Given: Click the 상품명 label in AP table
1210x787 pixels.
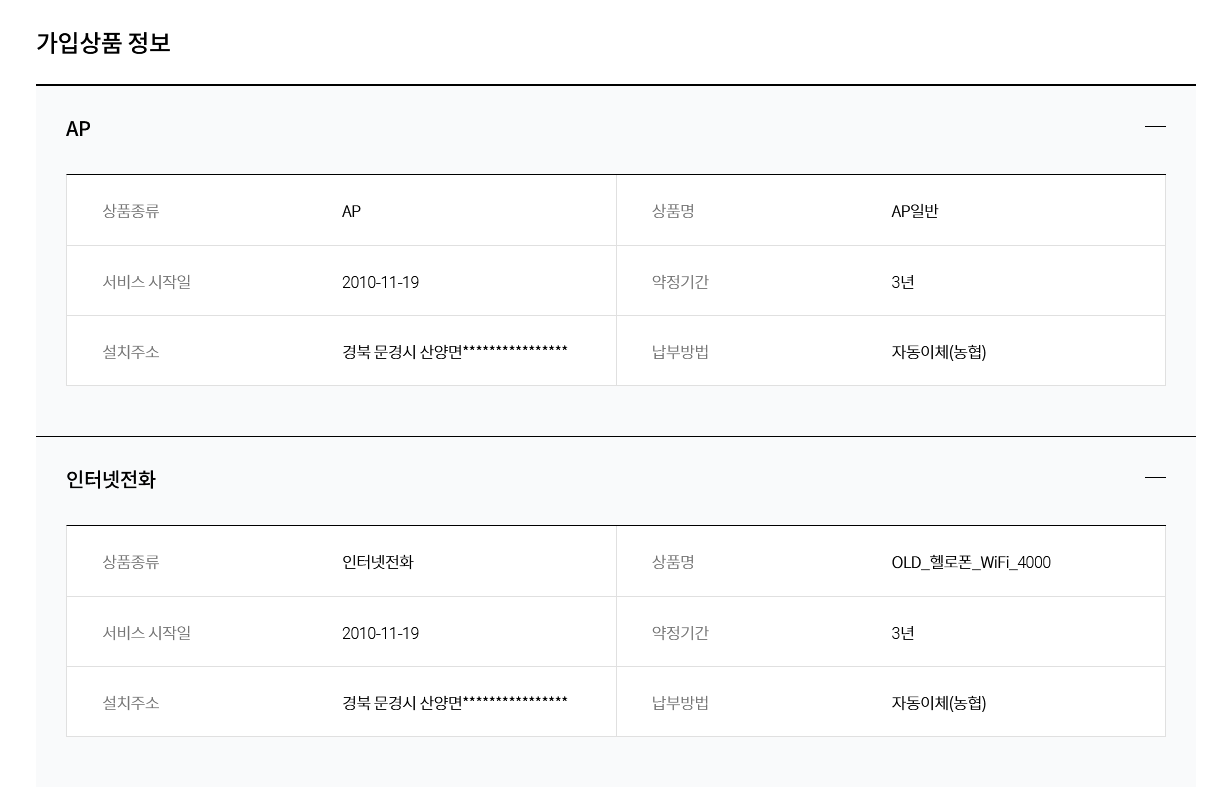Looking at the screenshot, I should 673,211.
